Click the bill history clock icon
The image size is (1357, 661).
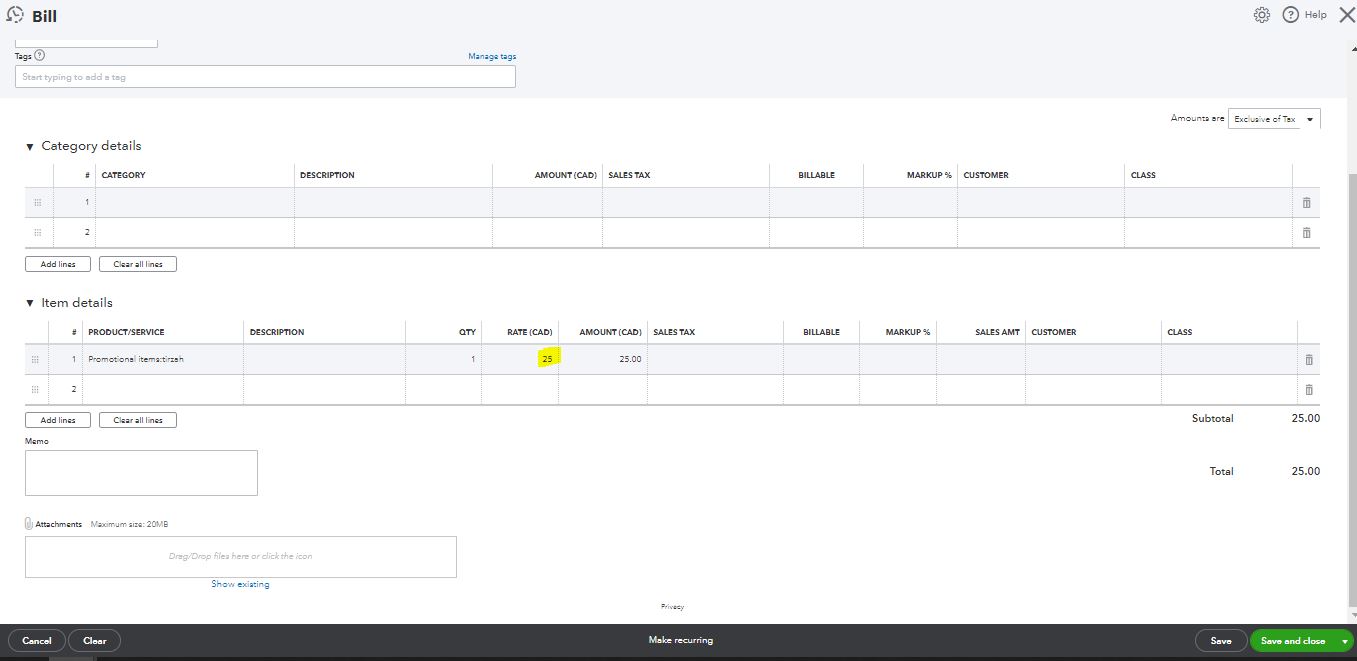pyautogui.click(x=15, y=15)
